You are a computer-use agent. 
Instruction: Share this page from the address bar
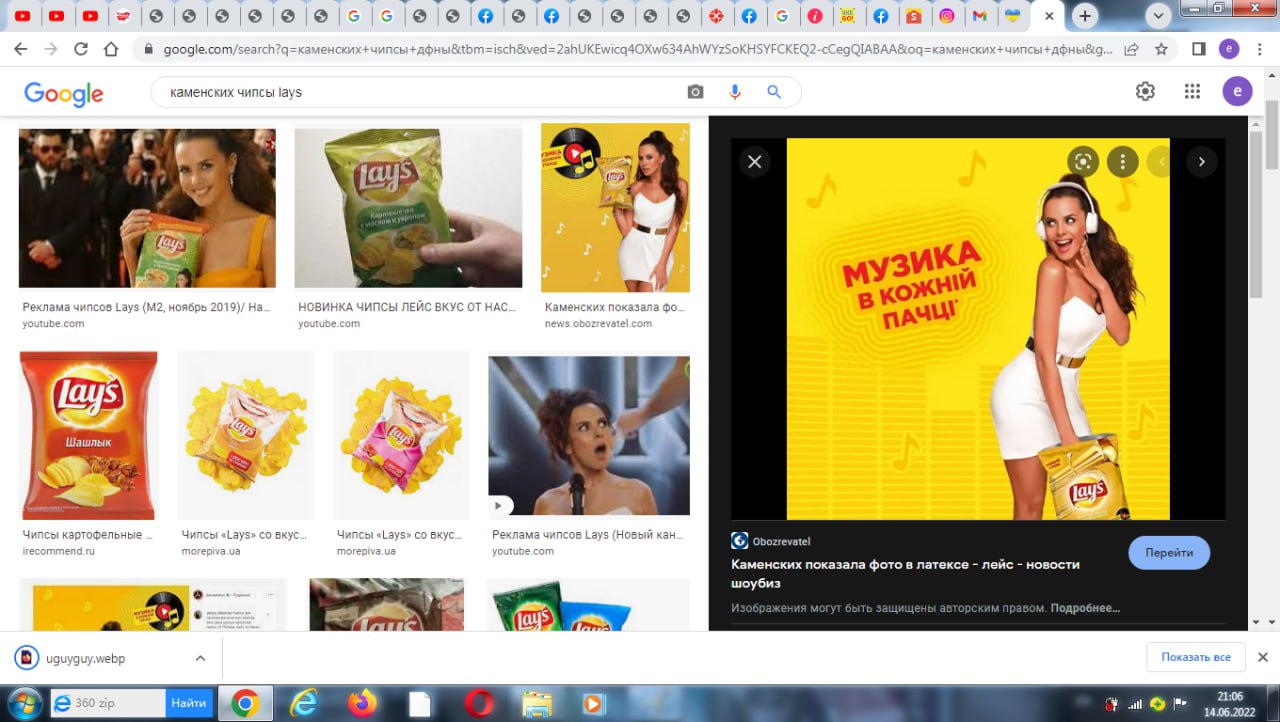pyautogui.click(x=1132, y=49)
